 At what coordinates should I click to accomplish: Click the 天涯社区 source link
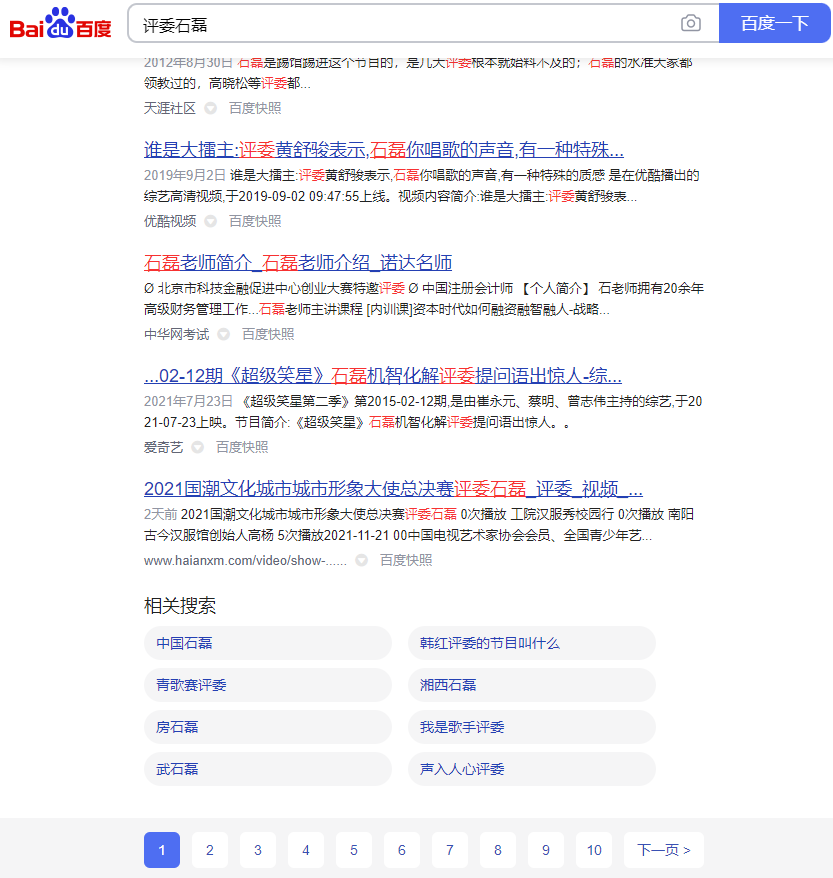170,108
